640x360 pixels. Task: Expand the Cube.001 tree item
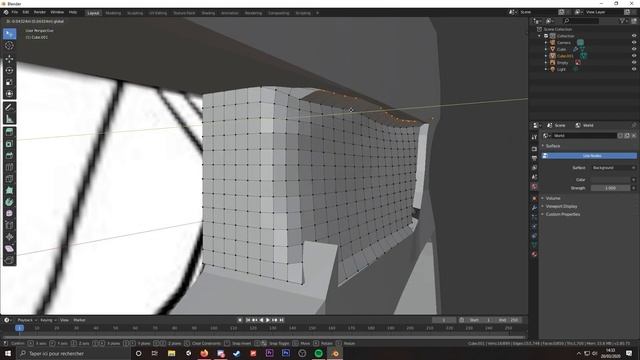546,56
